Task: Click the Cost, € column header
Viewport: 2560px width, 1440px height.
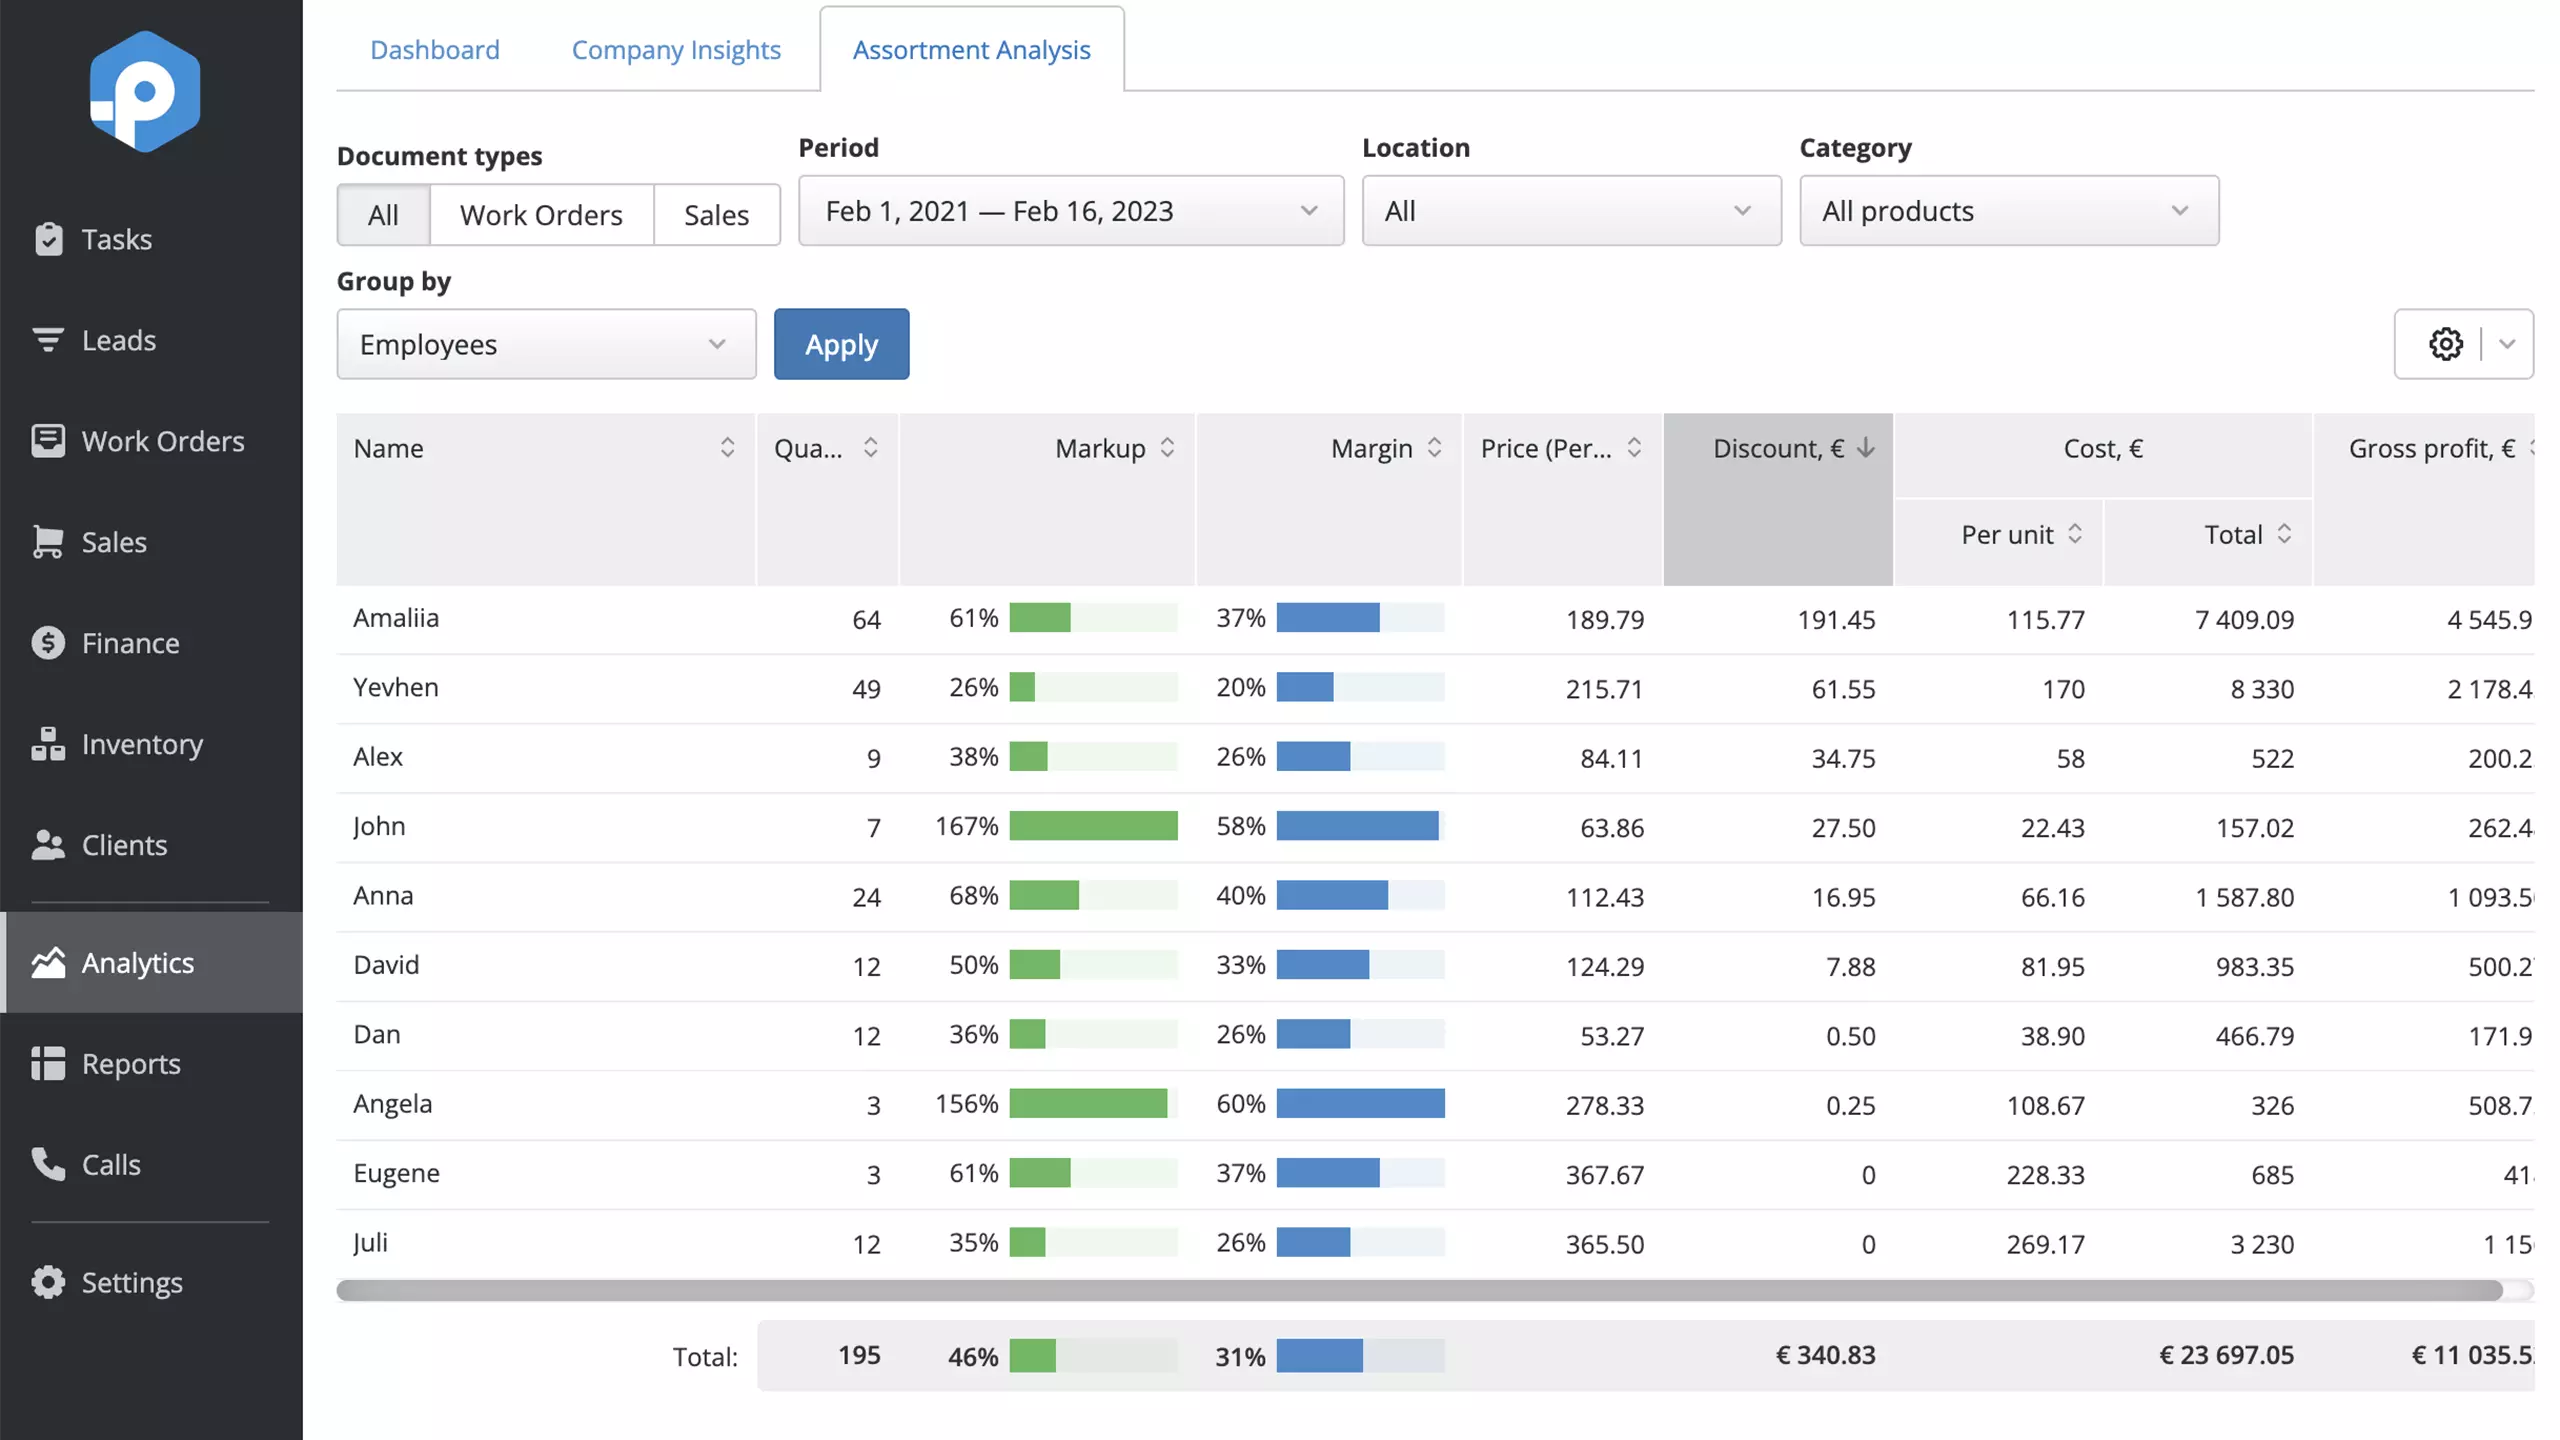Action: click(2103, 448)
